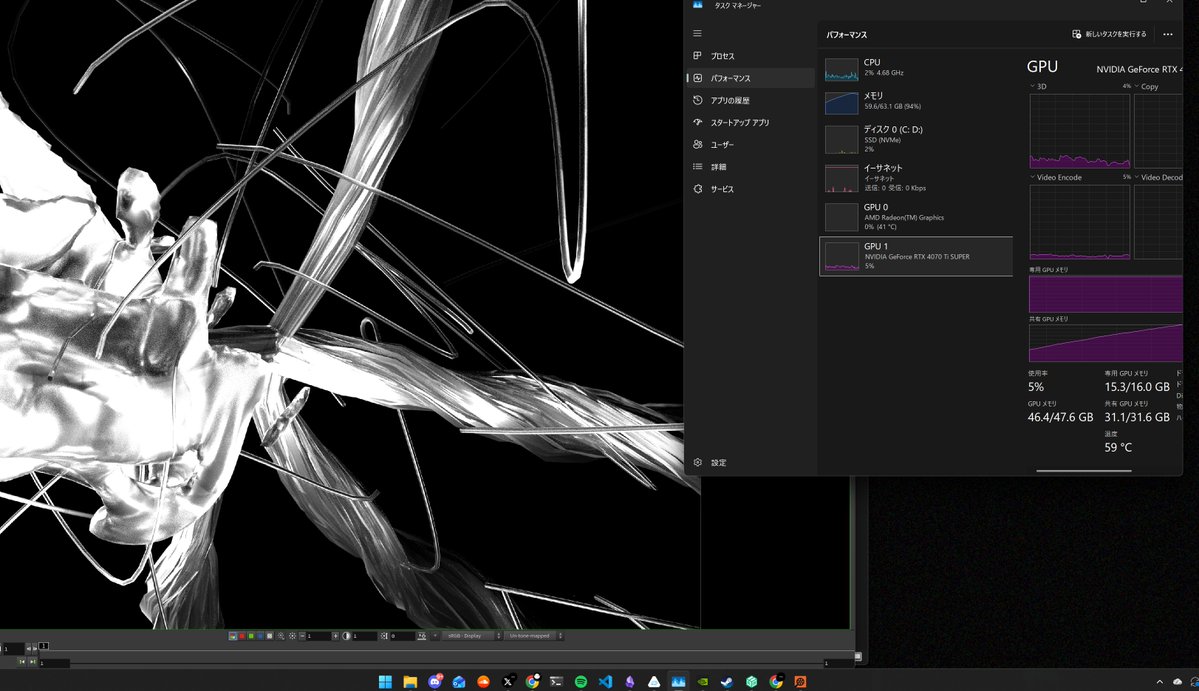The width and height of the screenshot is (1199, 691).
Task: Click the jump-to-last-frame playback button
Action: (33, 662)
